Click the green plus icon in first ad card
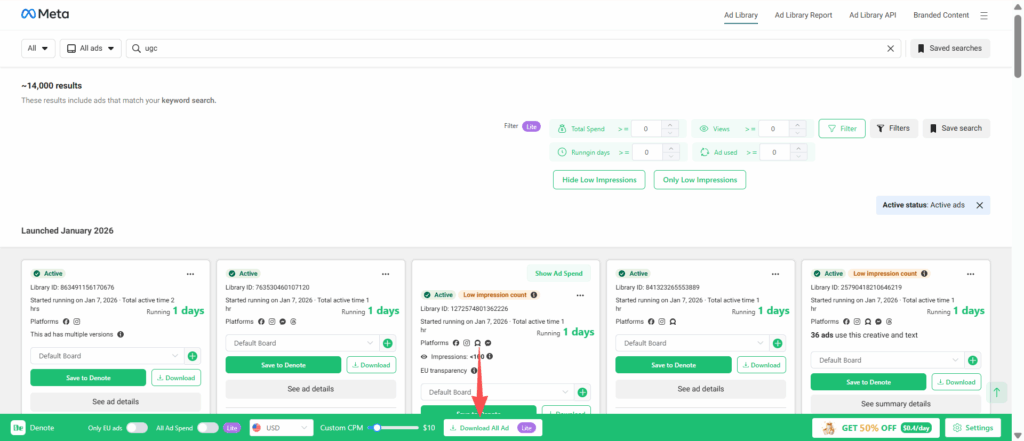This screenshot has width=1024, height=441. click(192, 355)
